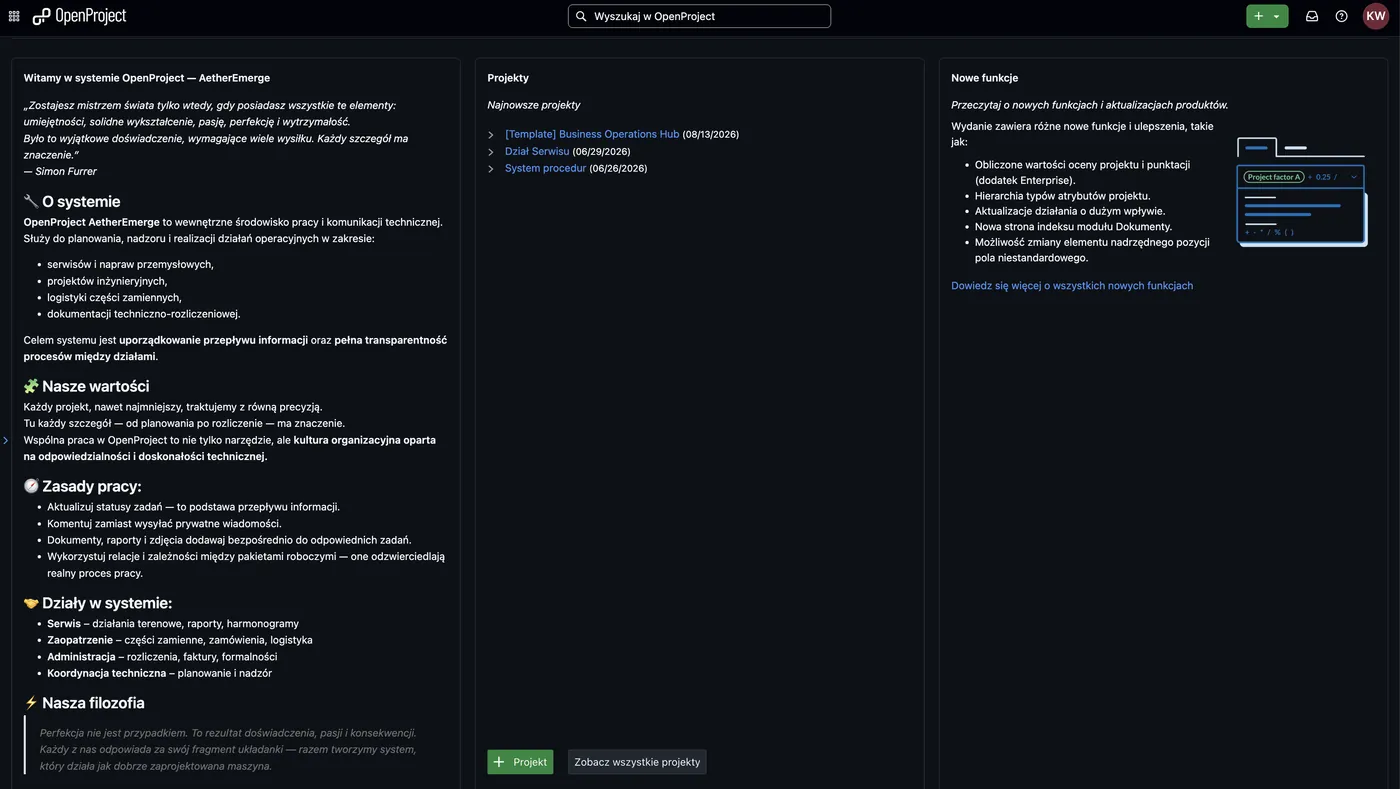Click the new features illustration image
The image size is (1400, 789).
[x=1301, y=191]
